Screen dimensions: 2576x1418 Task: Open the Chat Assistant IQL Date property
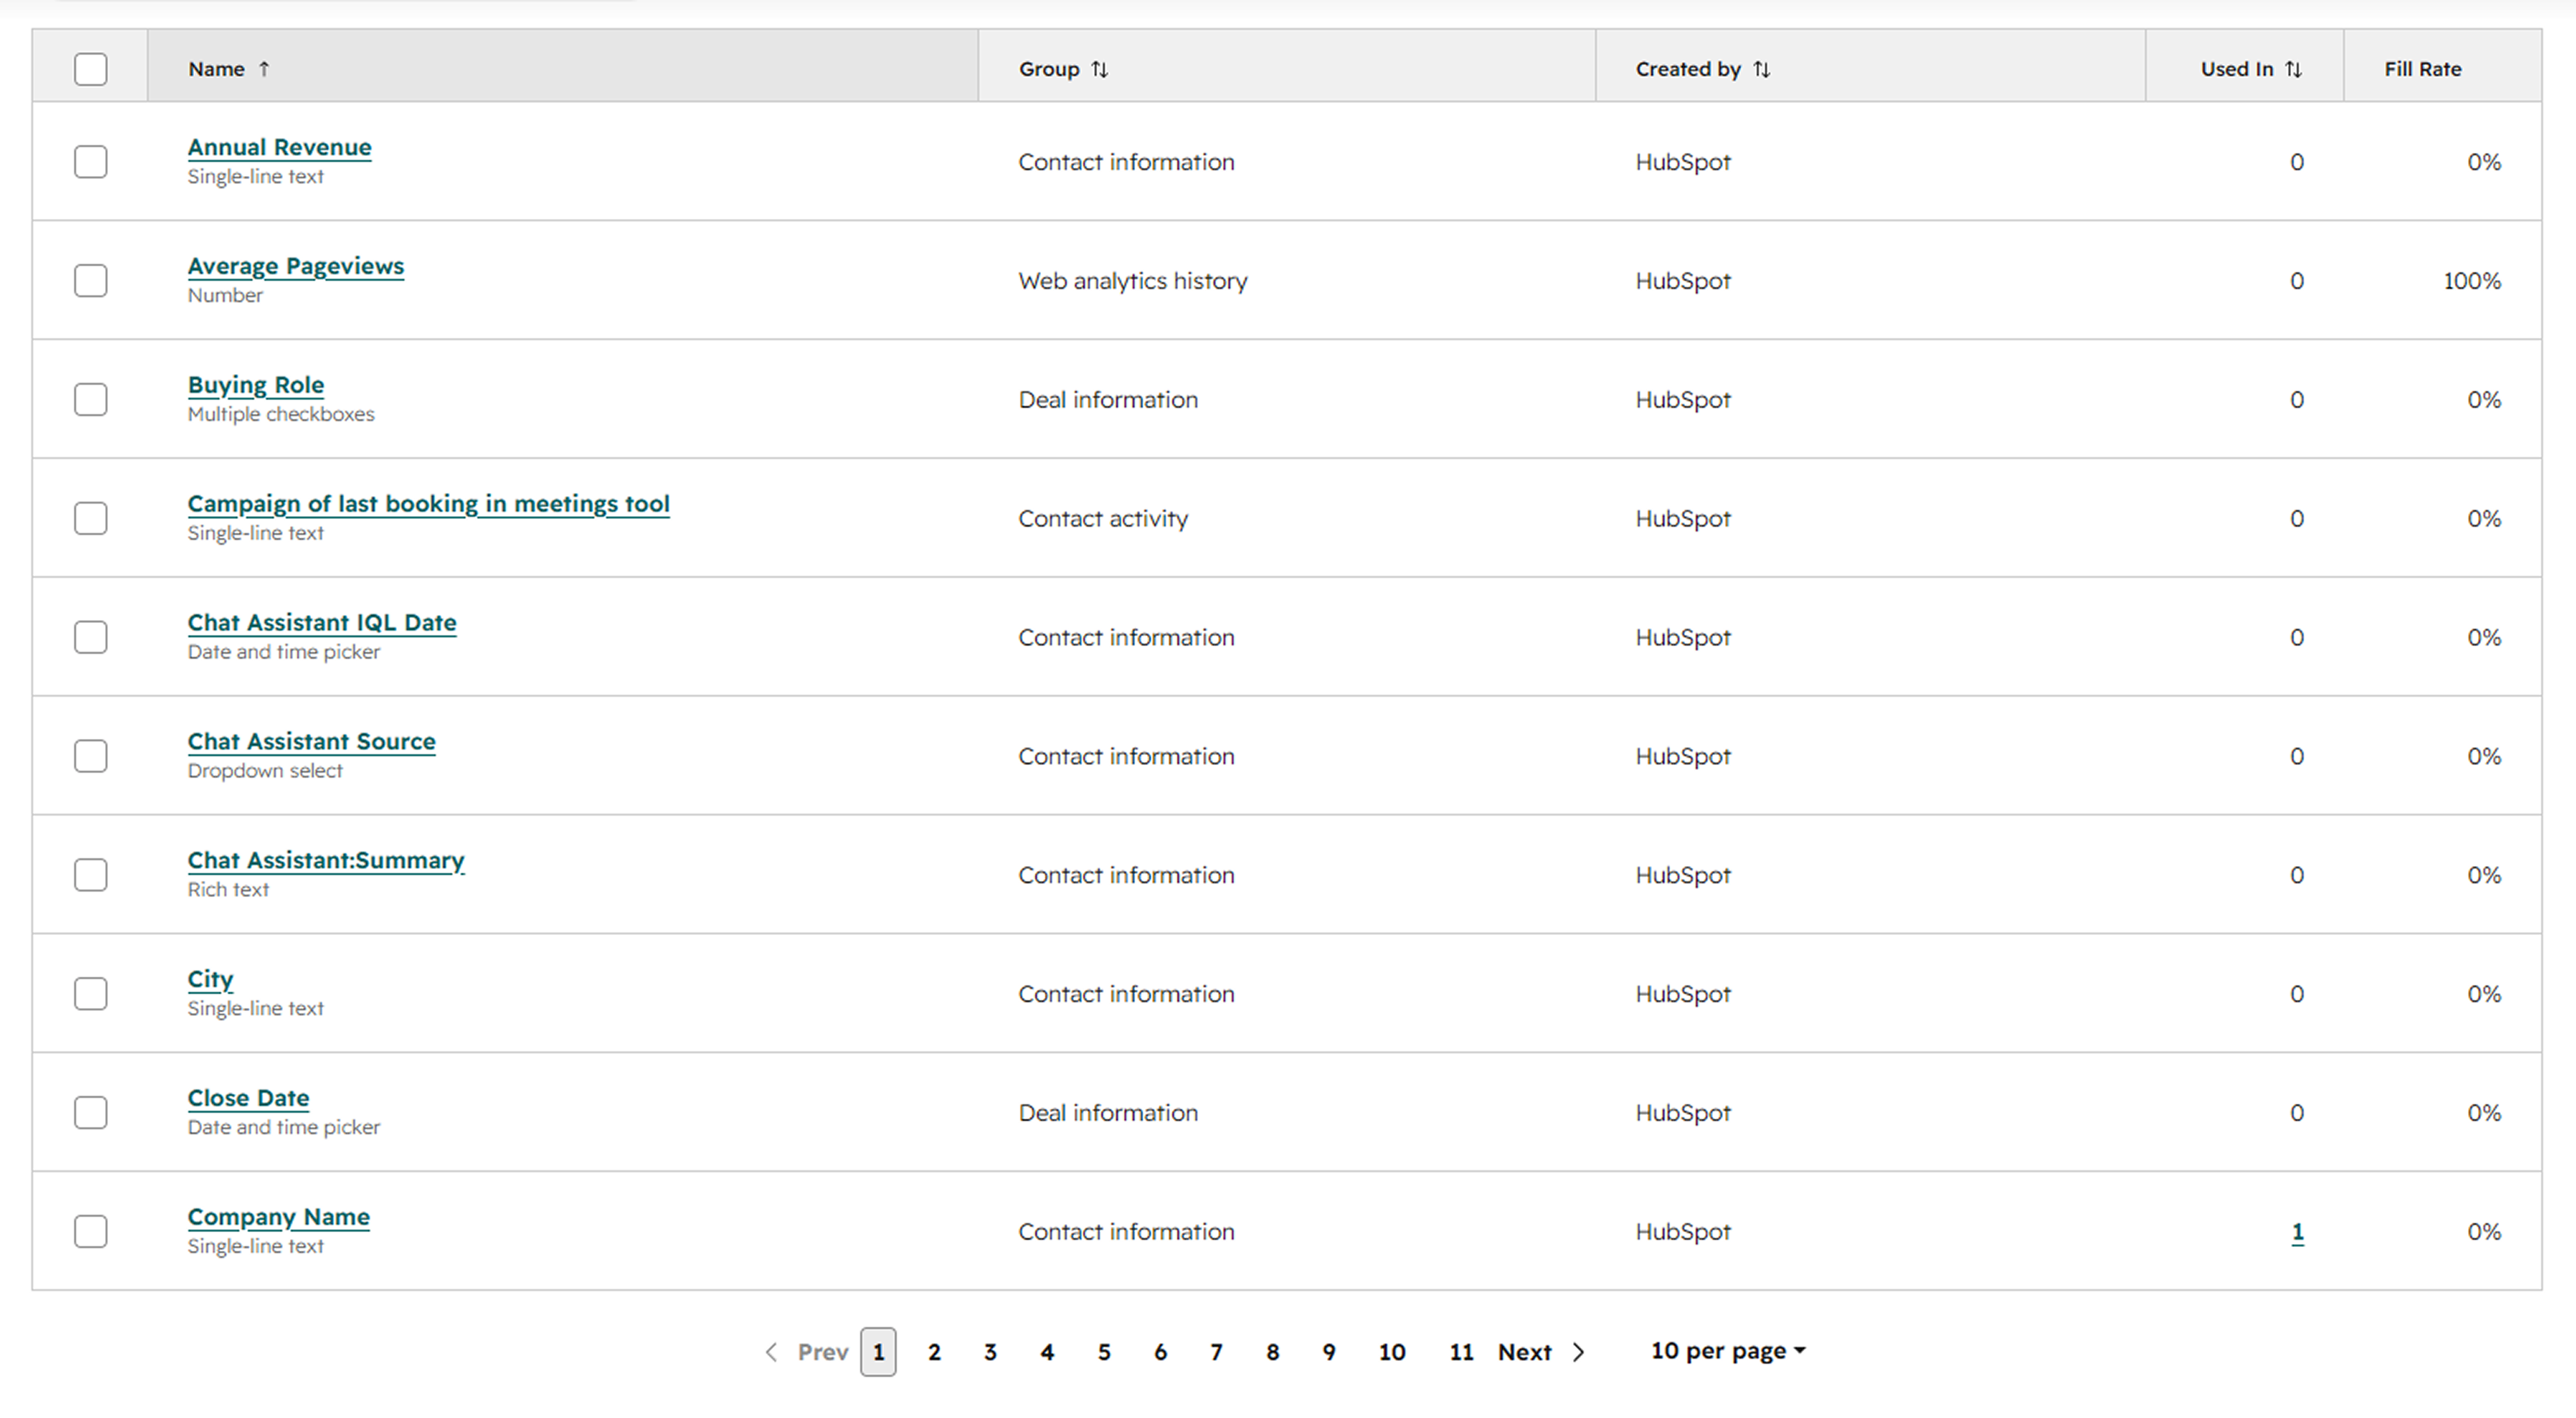click(x=322, y=623)
